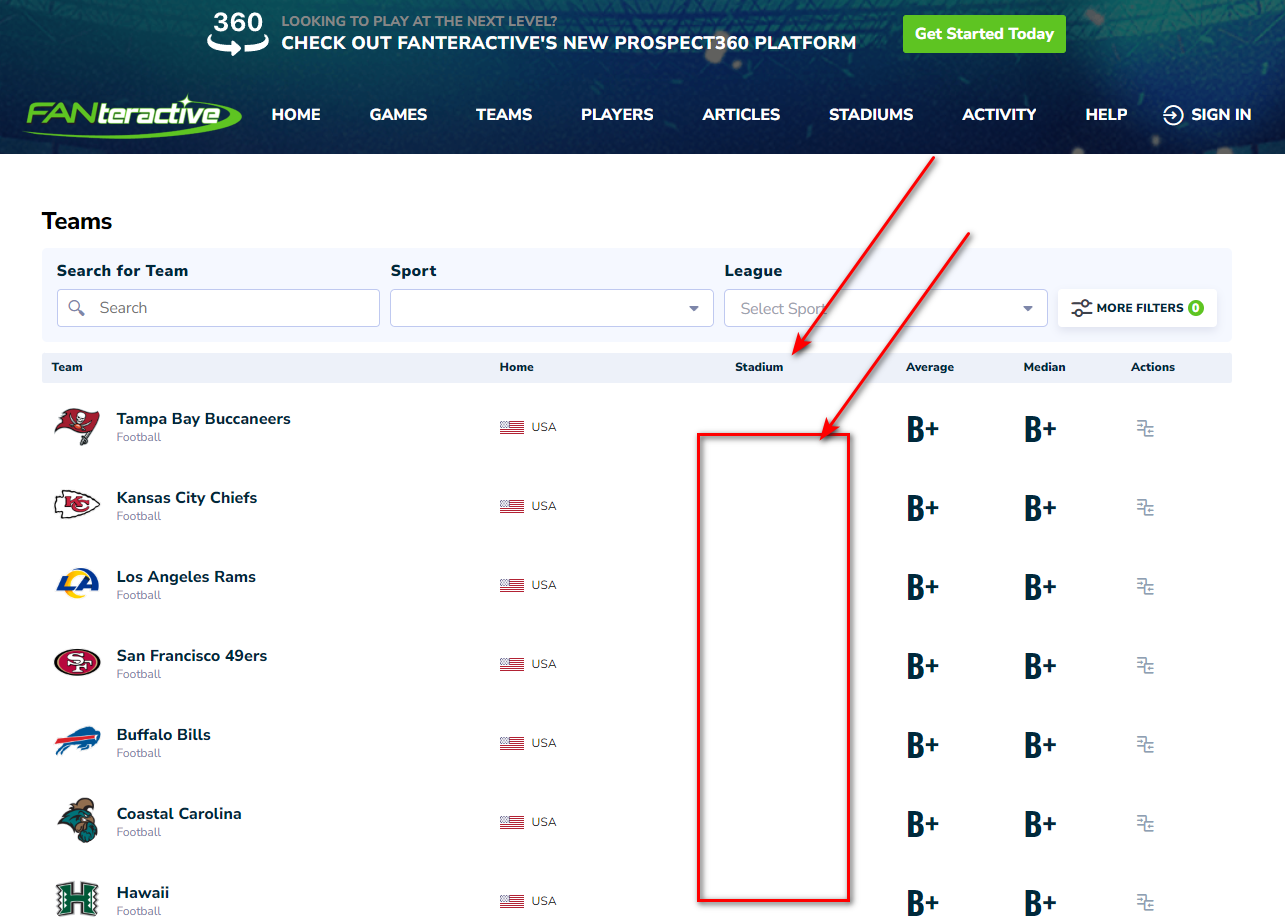Click the Get Started Today button
The height and width of the screenshot is (923, 1285).
(x=984, y=34)
